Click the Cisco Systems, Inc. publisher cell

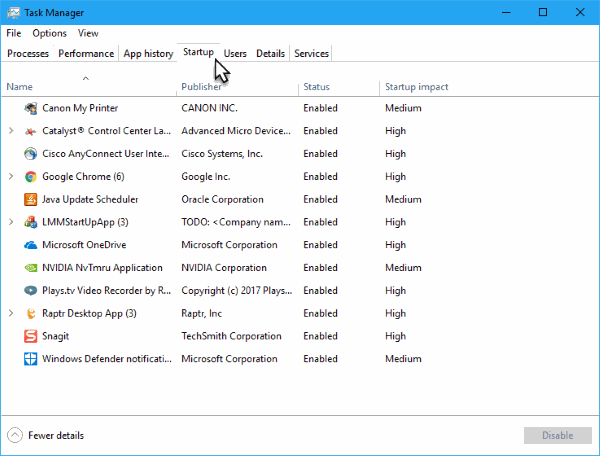click(222, 154)
